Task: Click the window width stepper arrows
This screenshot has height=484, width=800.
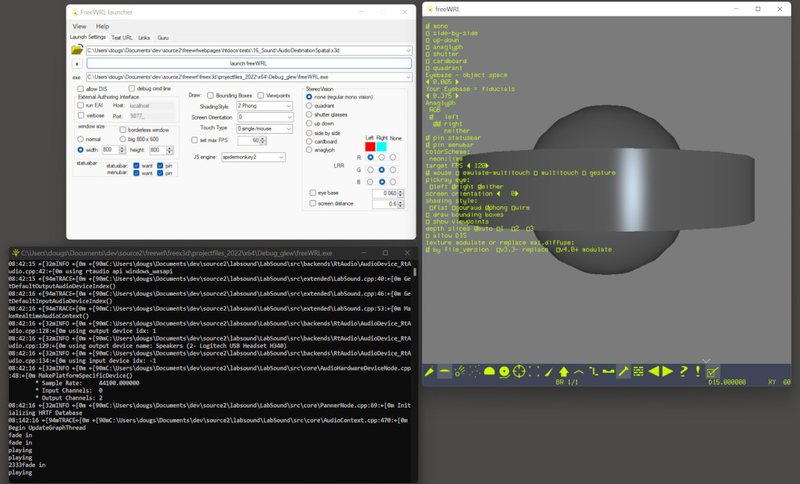Action: (122, 150)
